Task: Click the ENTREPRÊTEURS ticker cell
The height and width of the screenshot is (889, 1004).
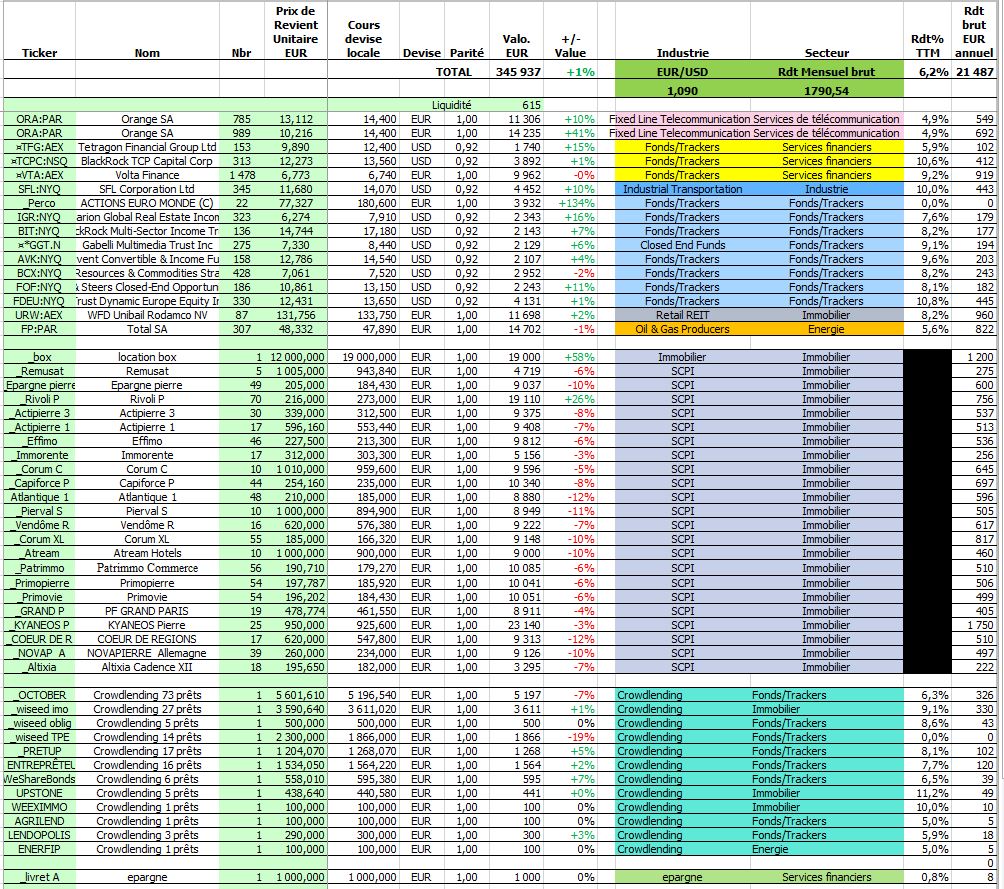Action: click(39, 765)
